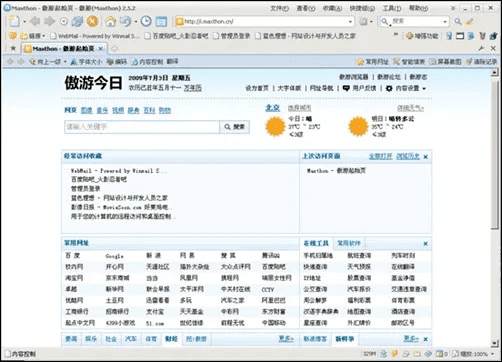This screenshot has height=362, width=502.
Task: Open the 帮助 menu
Action: coord(418,8)
